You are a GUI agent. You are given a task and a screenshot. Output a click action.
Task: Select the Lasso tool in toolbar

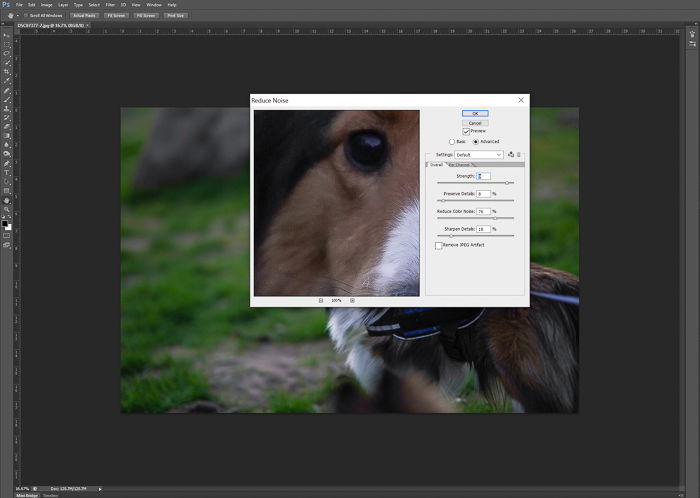7,53
